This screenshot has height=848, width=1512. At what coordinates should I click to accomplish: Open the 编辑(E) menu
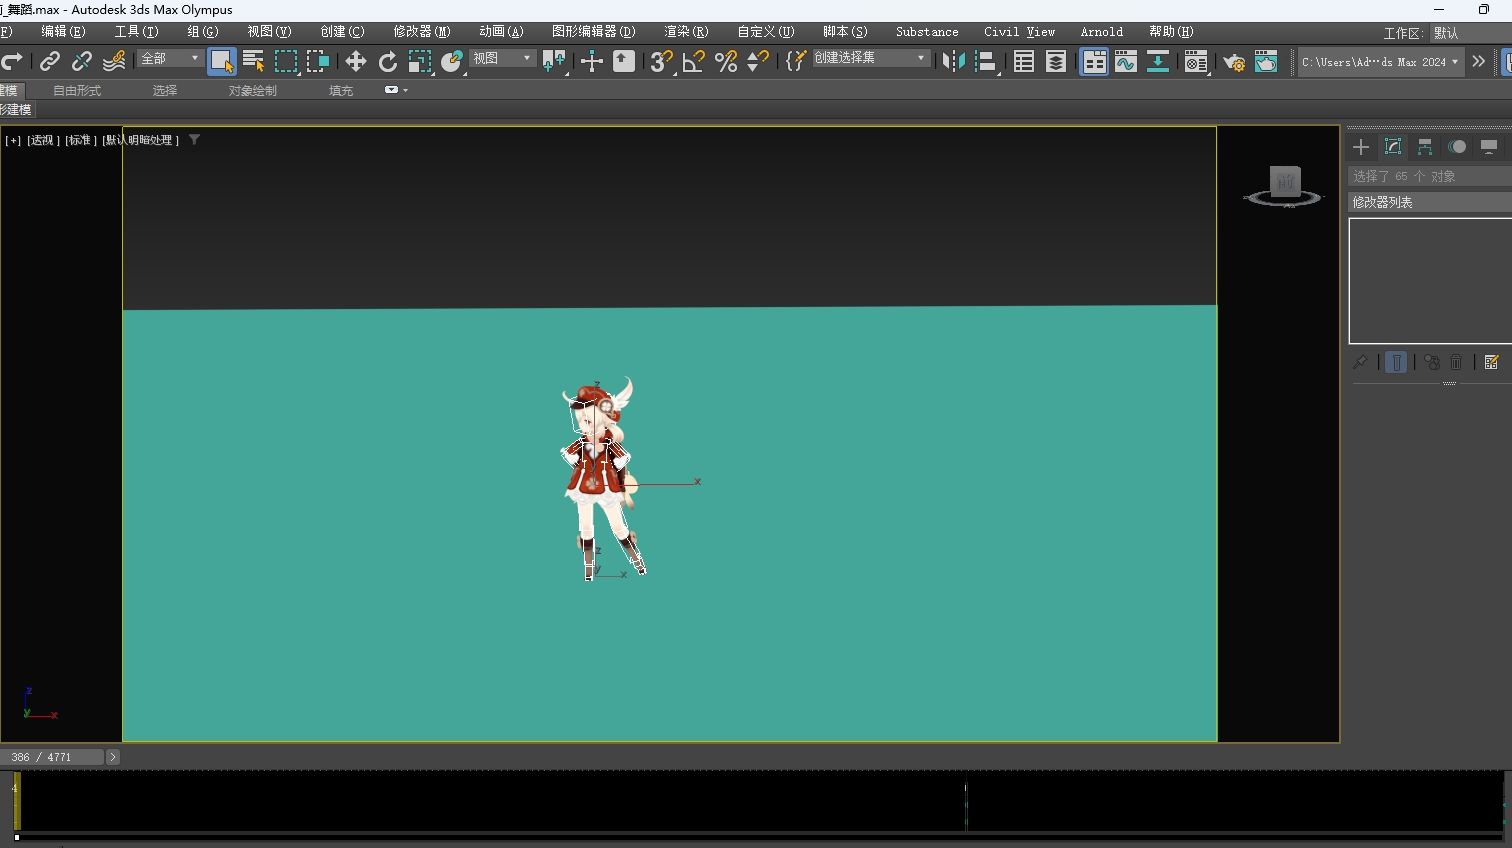click(x=63, y=32)
